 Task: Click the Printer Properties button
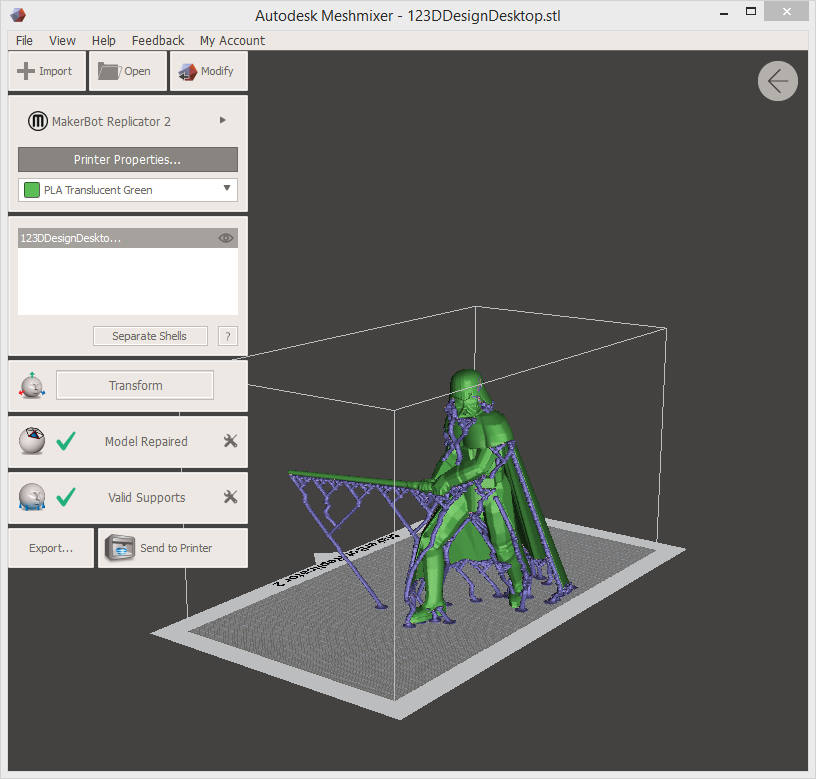127,160
